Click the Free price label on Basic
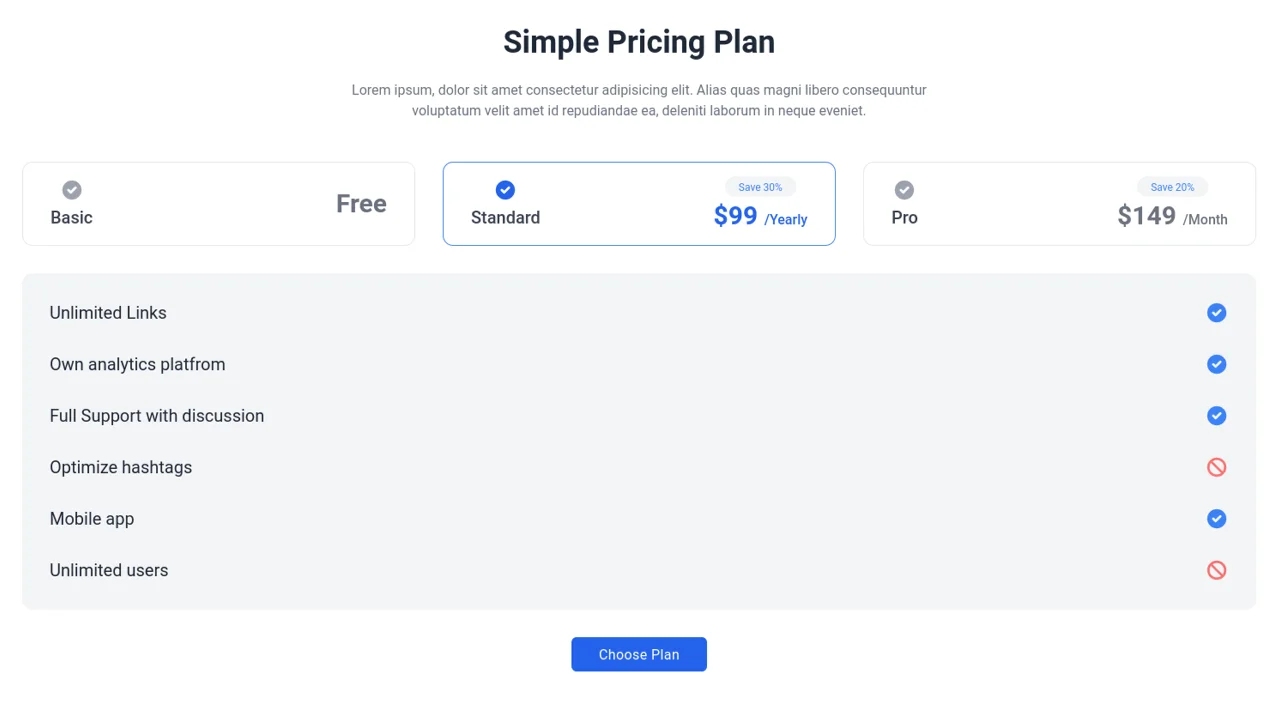 click(361, 203)
